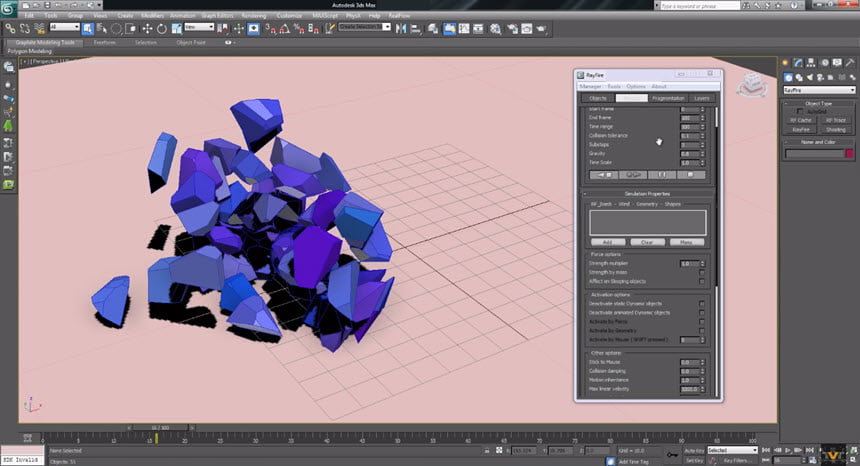This screenshot has height=466, width=860.
Task: Click the Unlink Selection icon
Action: point(25,28)
